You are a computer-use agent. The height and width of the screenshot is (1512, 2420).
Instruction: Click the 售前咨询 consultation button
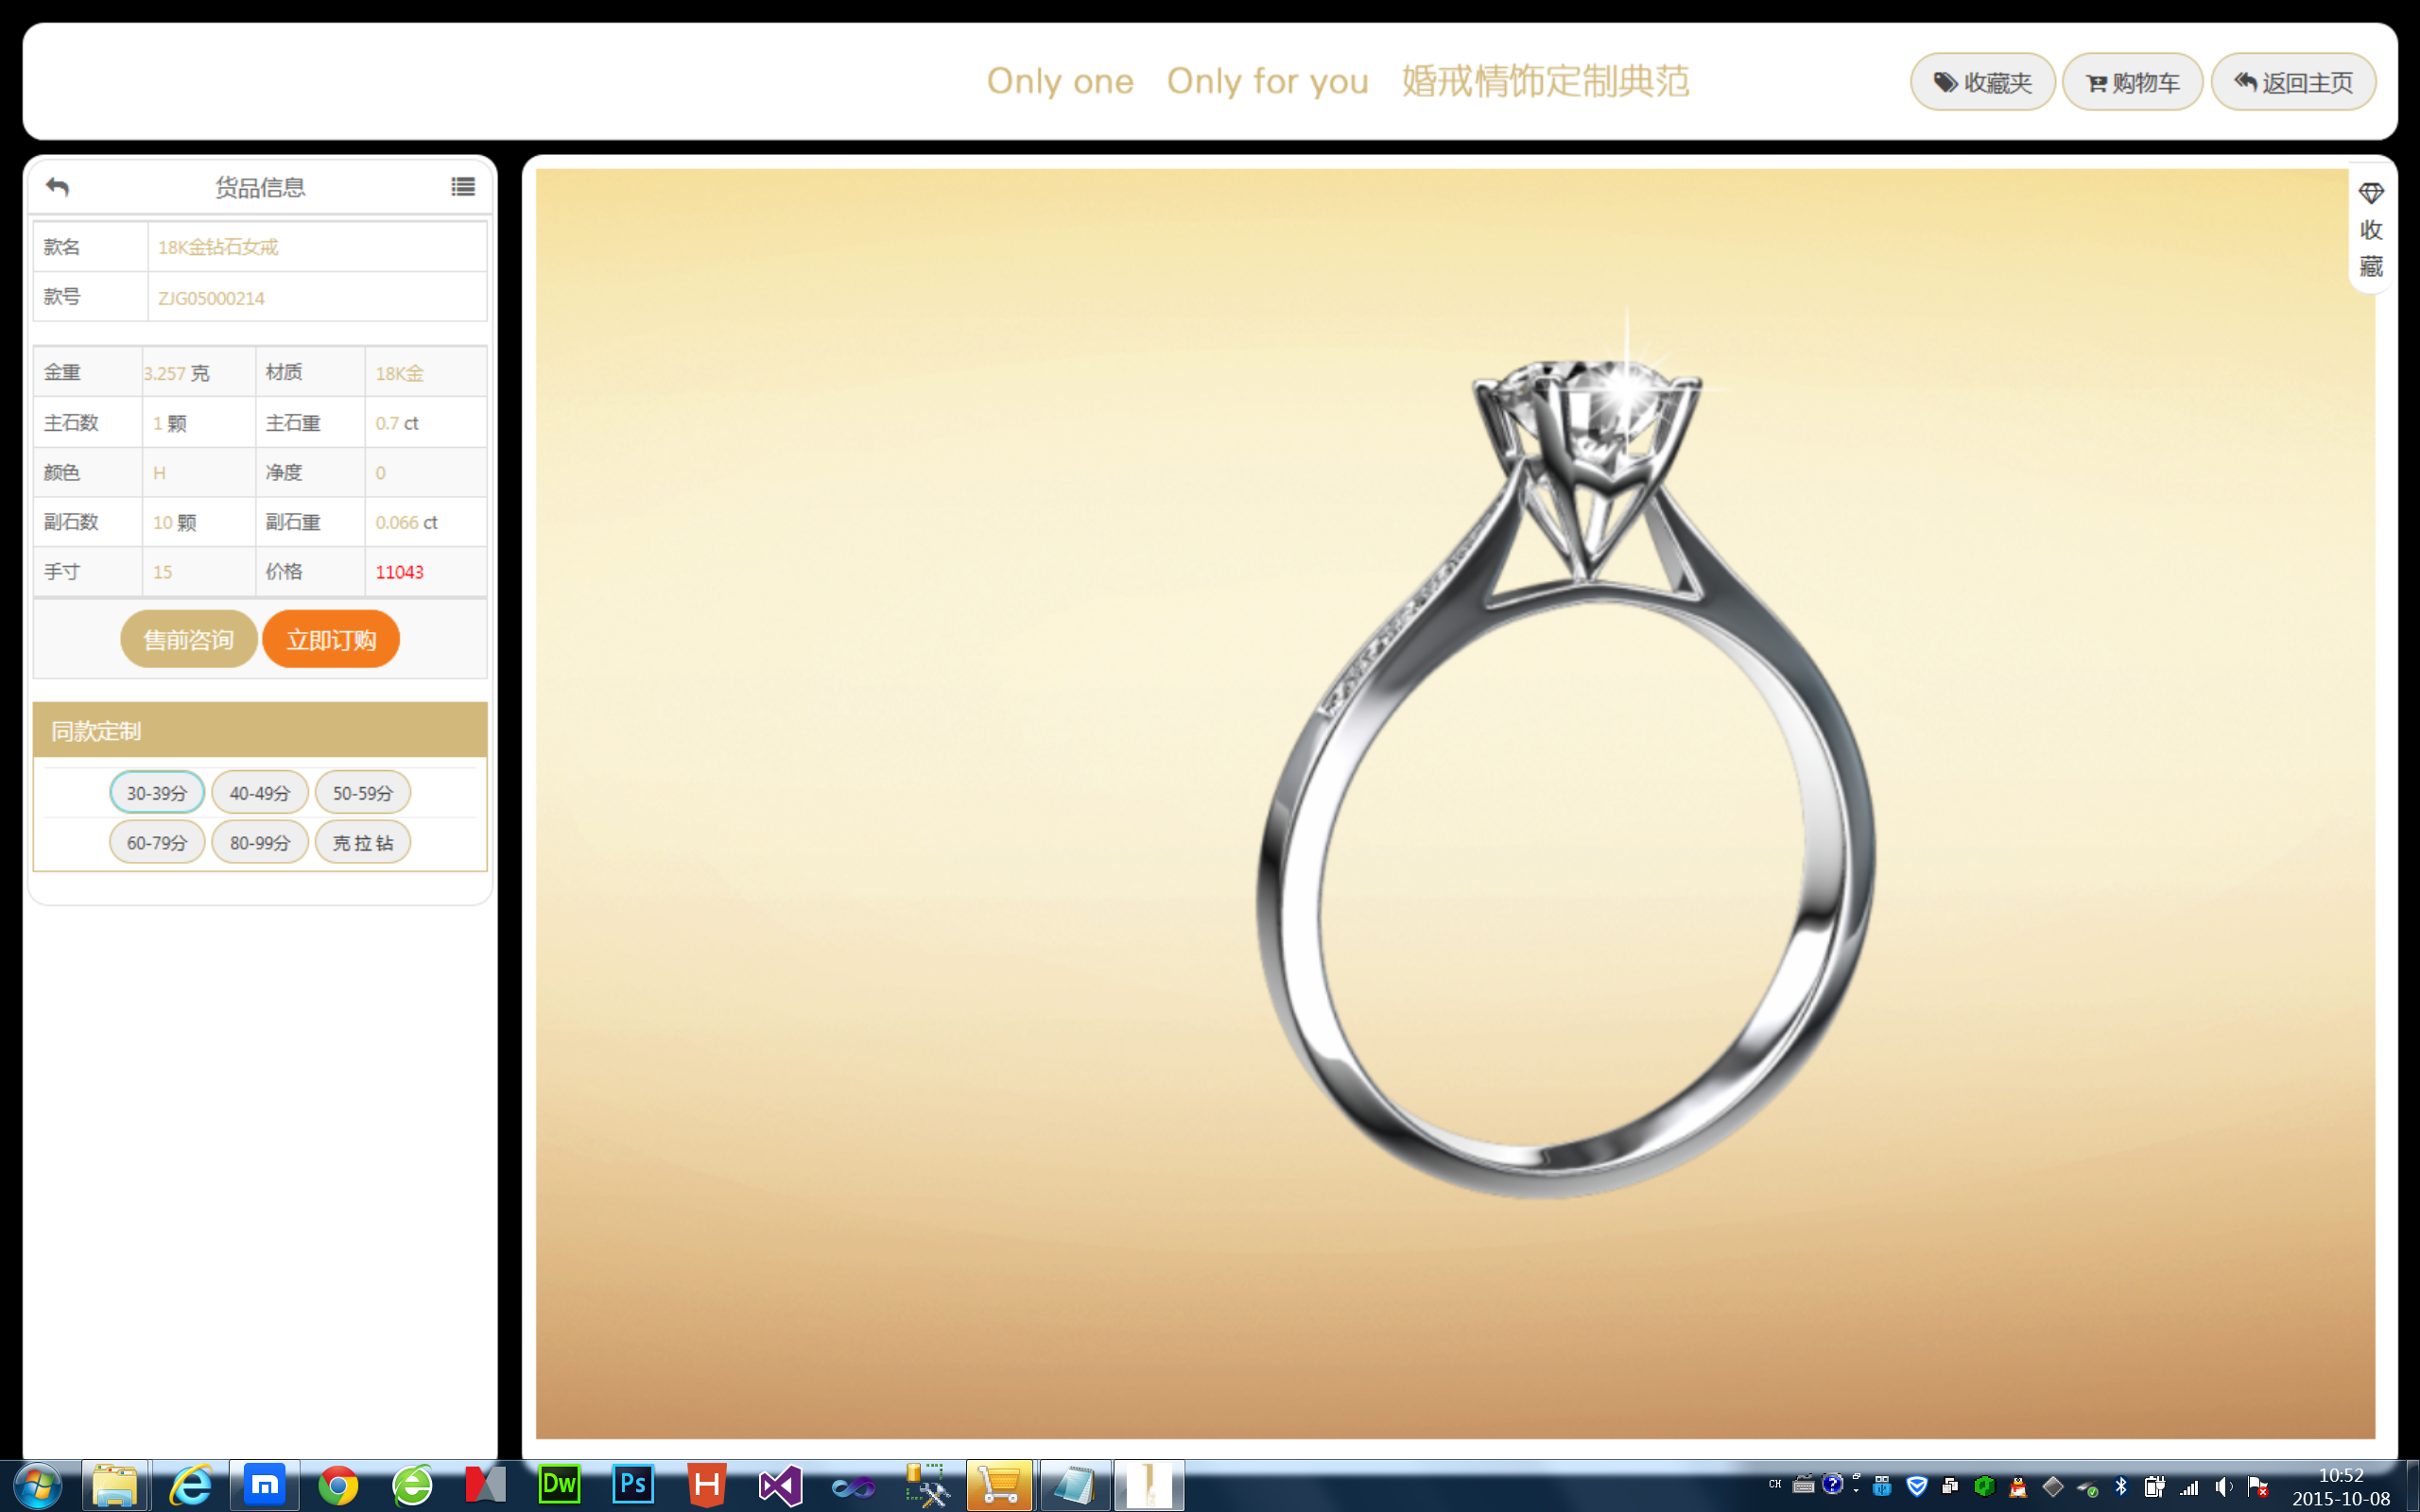tap(188, 639)
